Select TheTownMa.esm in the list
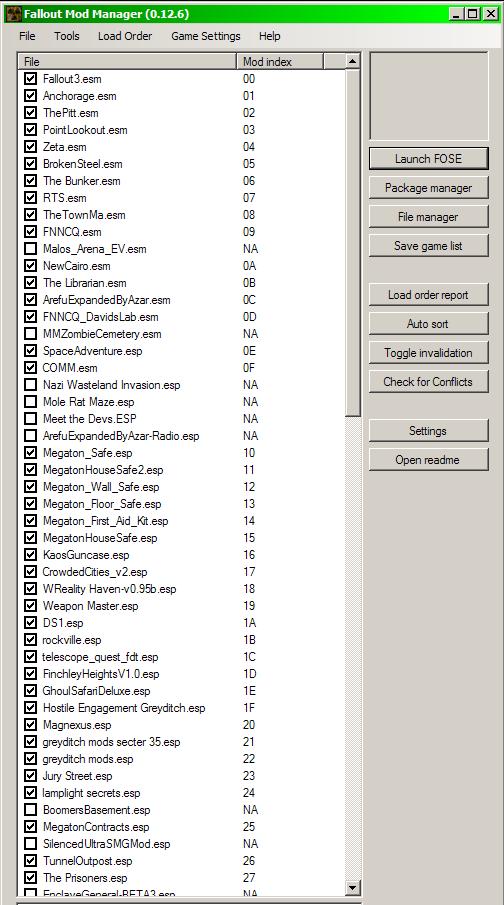Image resolution: width=504 pixels, height=905 pixels. [84, 215]
